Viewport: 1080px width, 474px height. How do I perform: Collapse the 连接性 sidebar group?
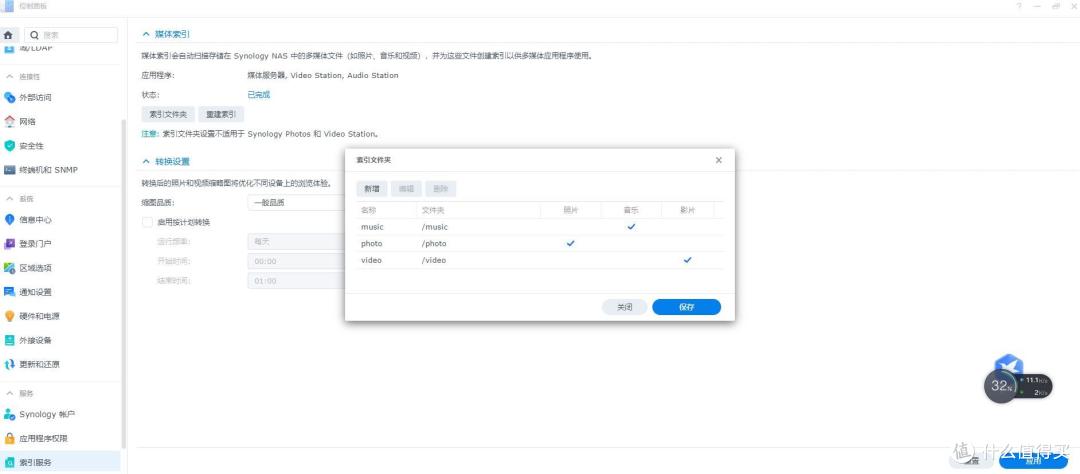point(9,76)
